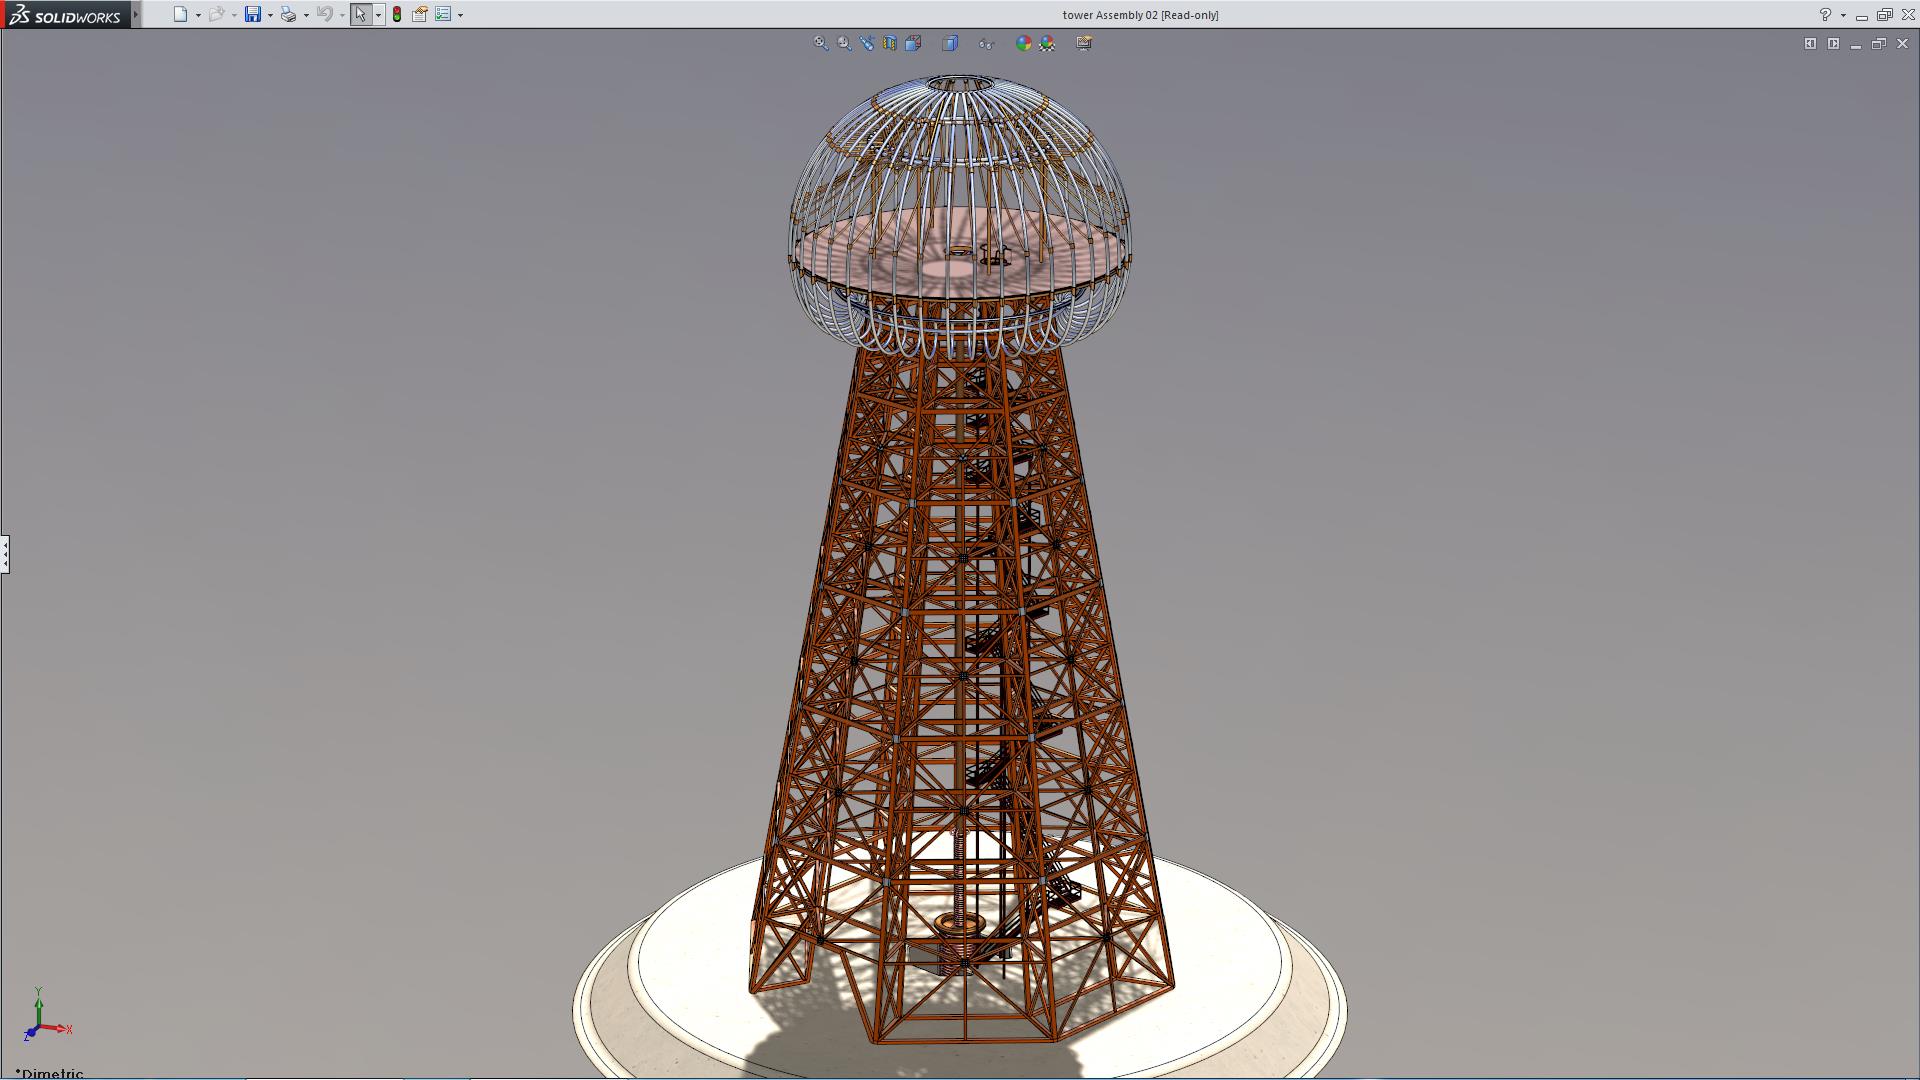The image size is (1920, 1080).
Task: Open View Settings in heads-up toolbar
Action: click(x=1084, y=43)
